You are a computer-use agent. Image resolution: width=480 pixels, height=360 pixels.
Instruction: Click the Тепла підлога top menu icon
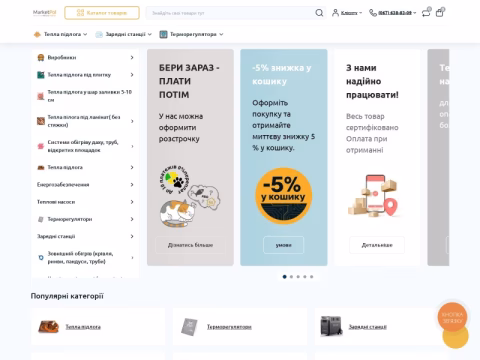coord(37,34)
